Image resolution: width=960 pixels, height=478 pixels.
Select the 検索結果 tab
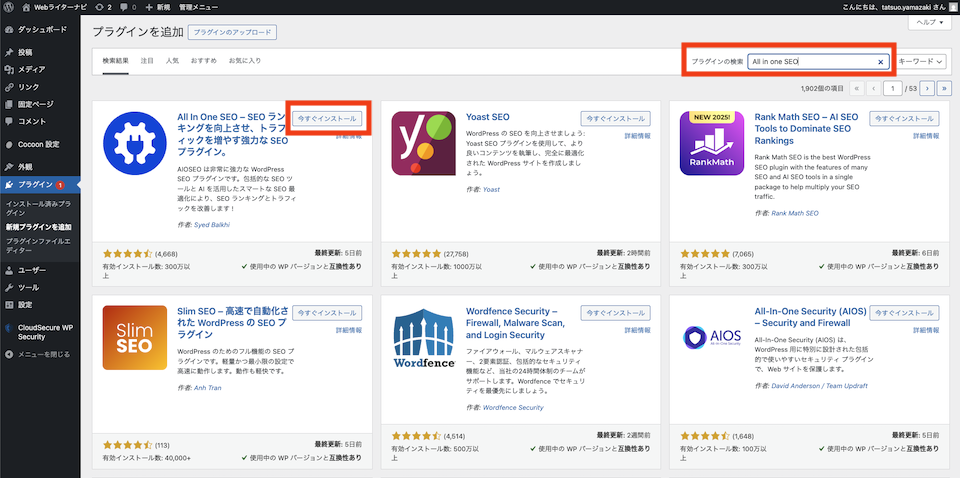(115, 61)
